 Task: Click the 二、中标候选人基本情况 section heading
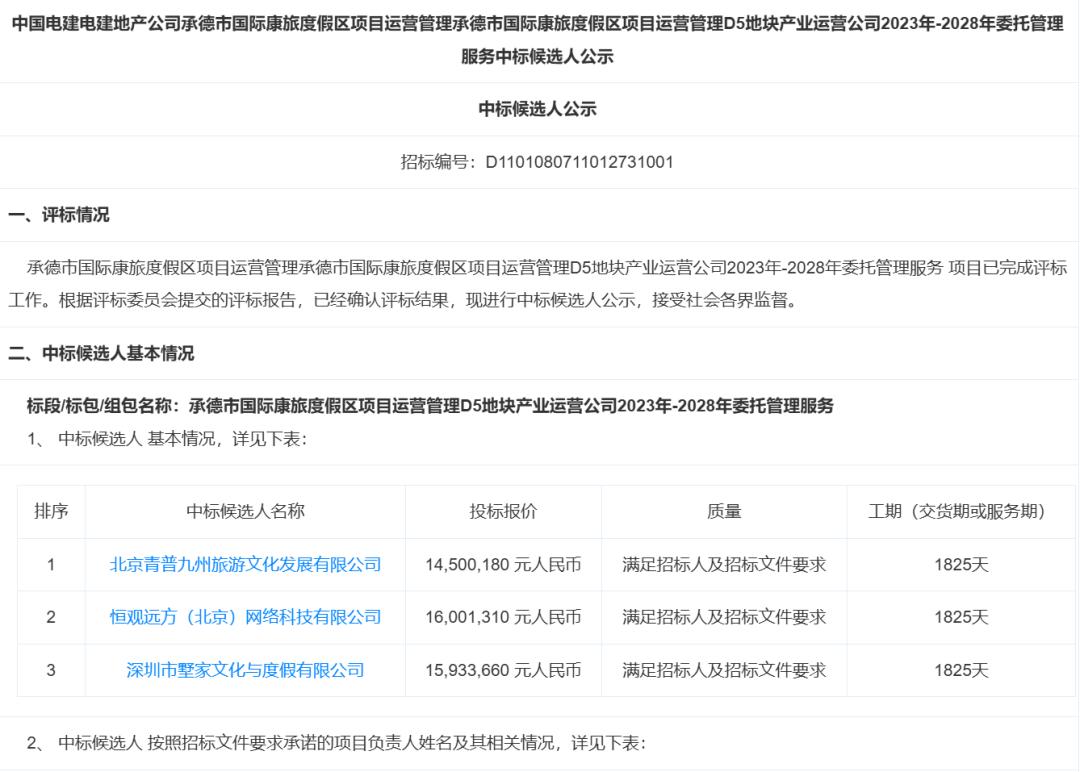101,353
